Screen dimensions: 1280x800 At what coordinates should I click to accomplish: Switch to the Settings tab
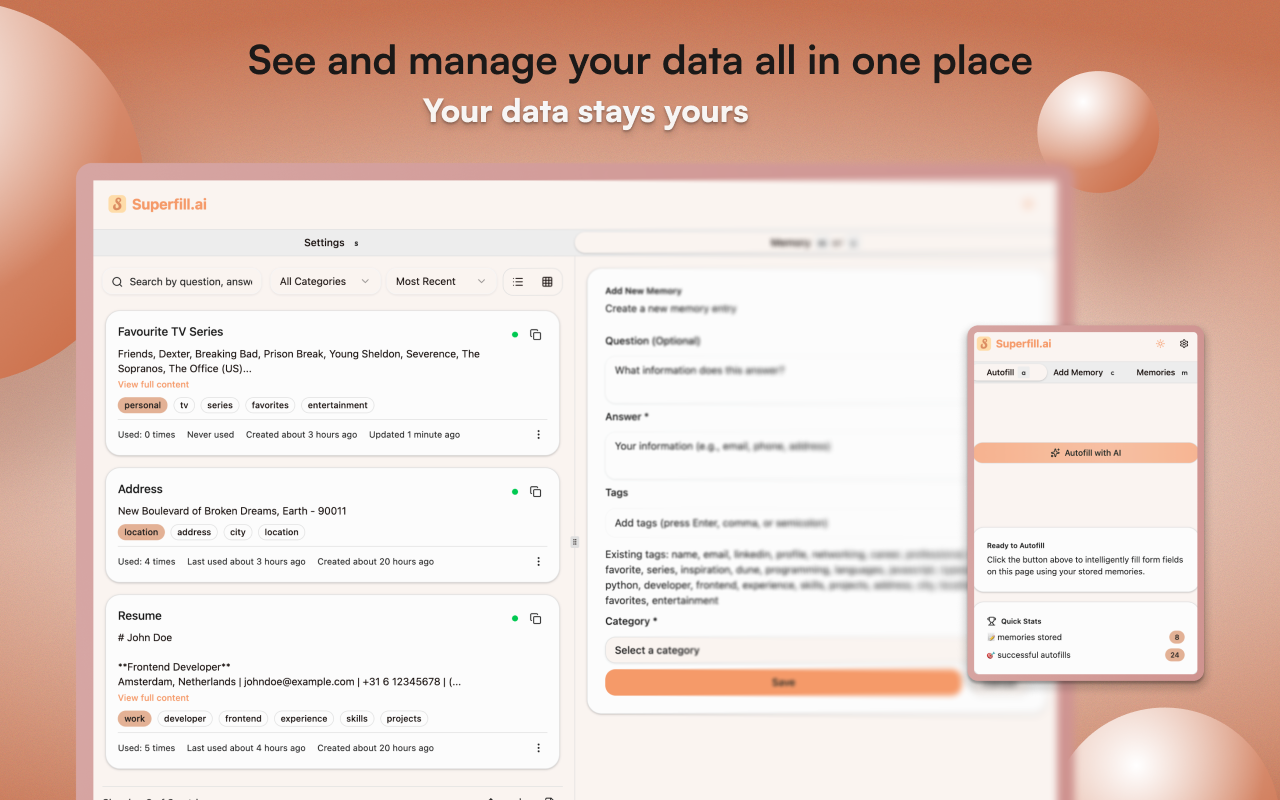(330, 243)
